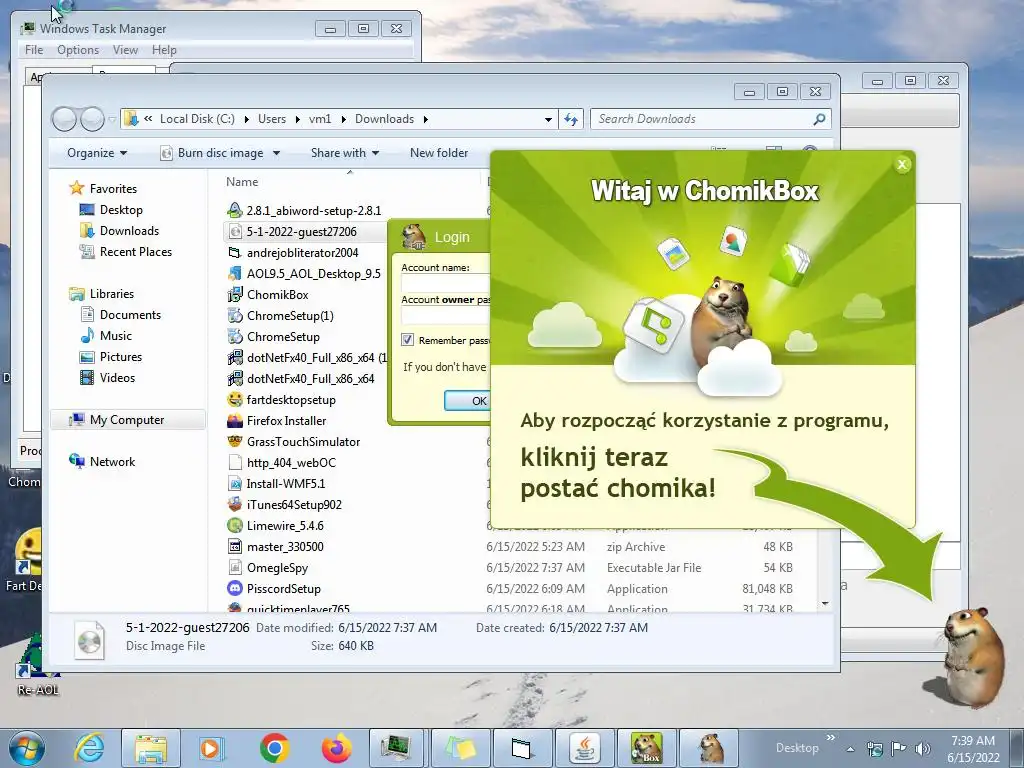Open Google Chrome from taskbar
Screen dimensions: 1024x768
pyautogui.click(x=274, y=748)
